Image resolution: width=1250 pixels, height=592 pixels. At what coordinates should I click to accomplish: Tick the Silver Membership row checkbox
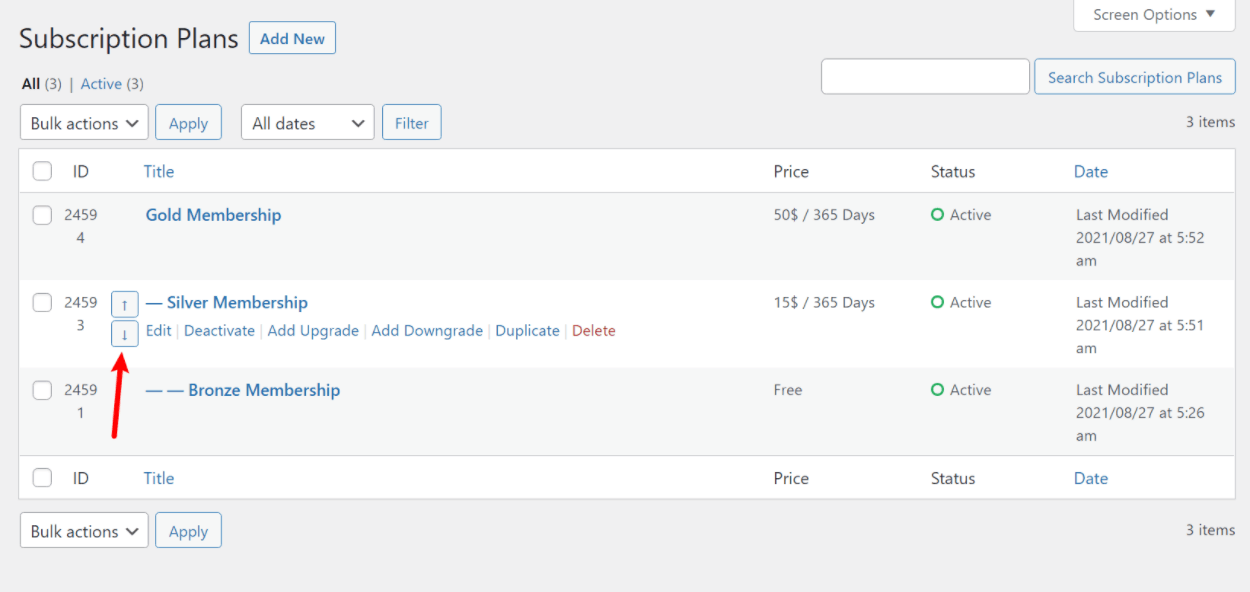tap(42, 303)
